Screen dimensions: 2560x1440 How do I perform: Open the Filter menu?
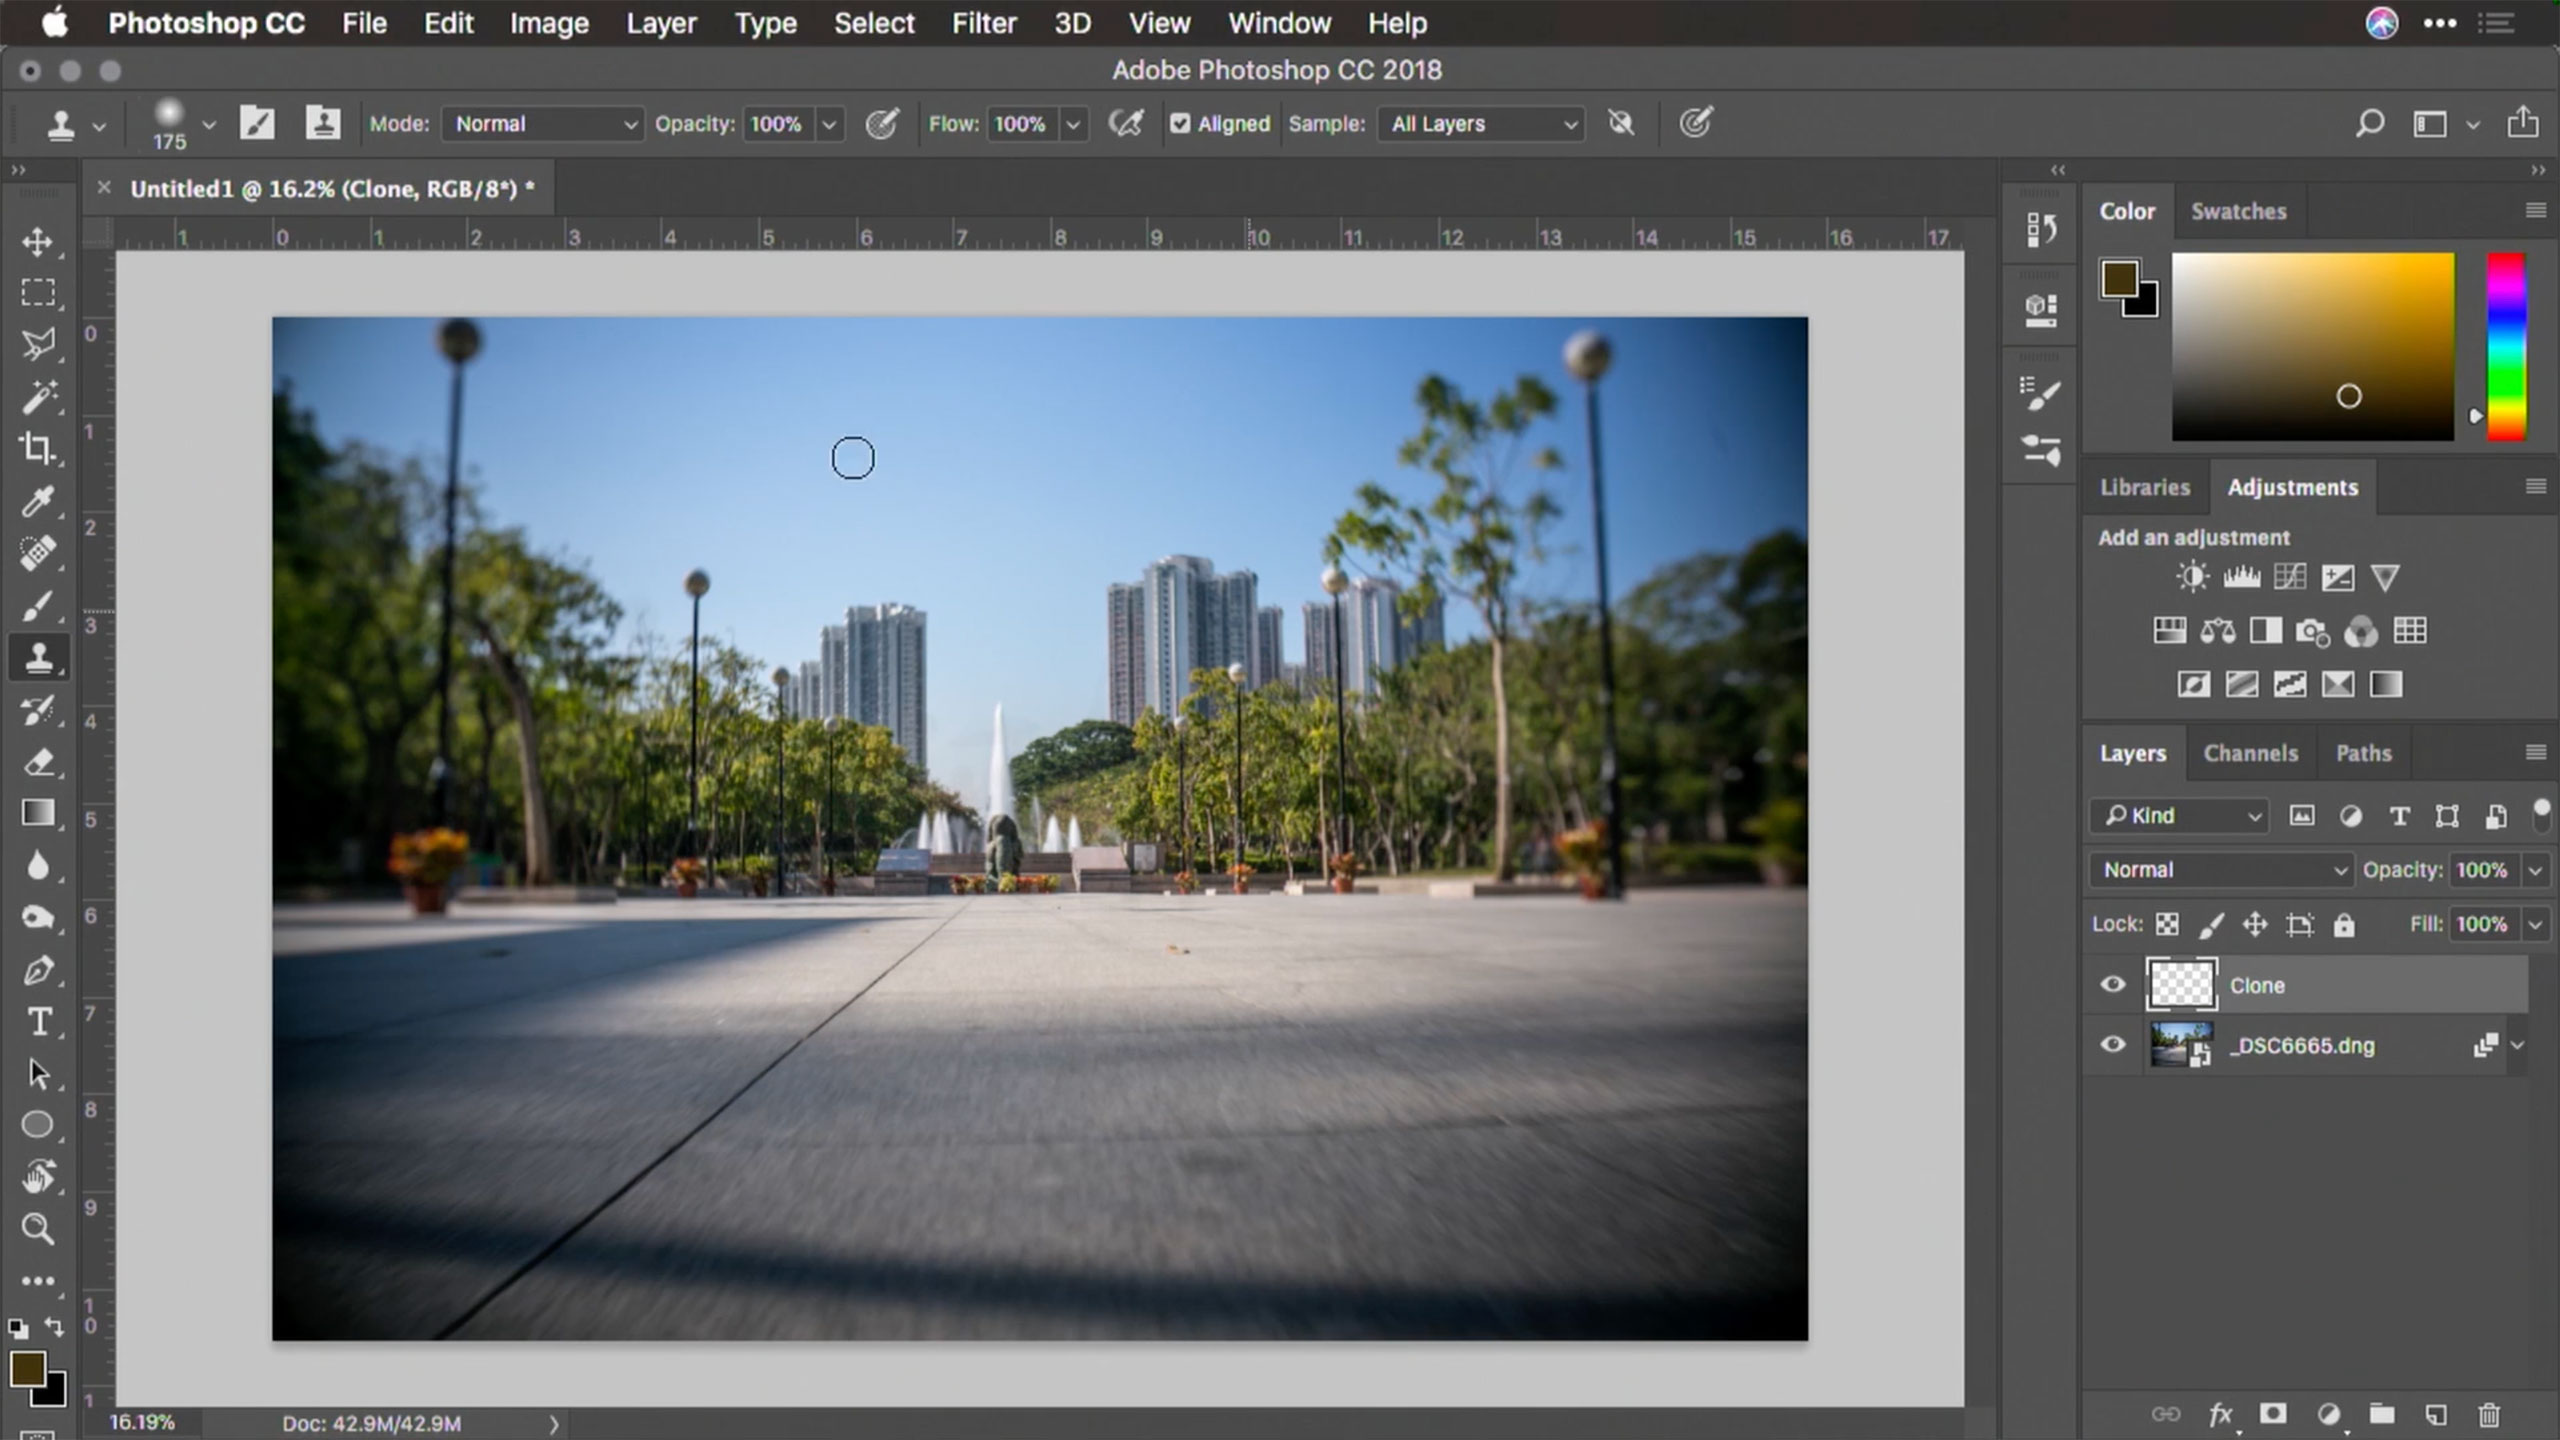(983, 23)
